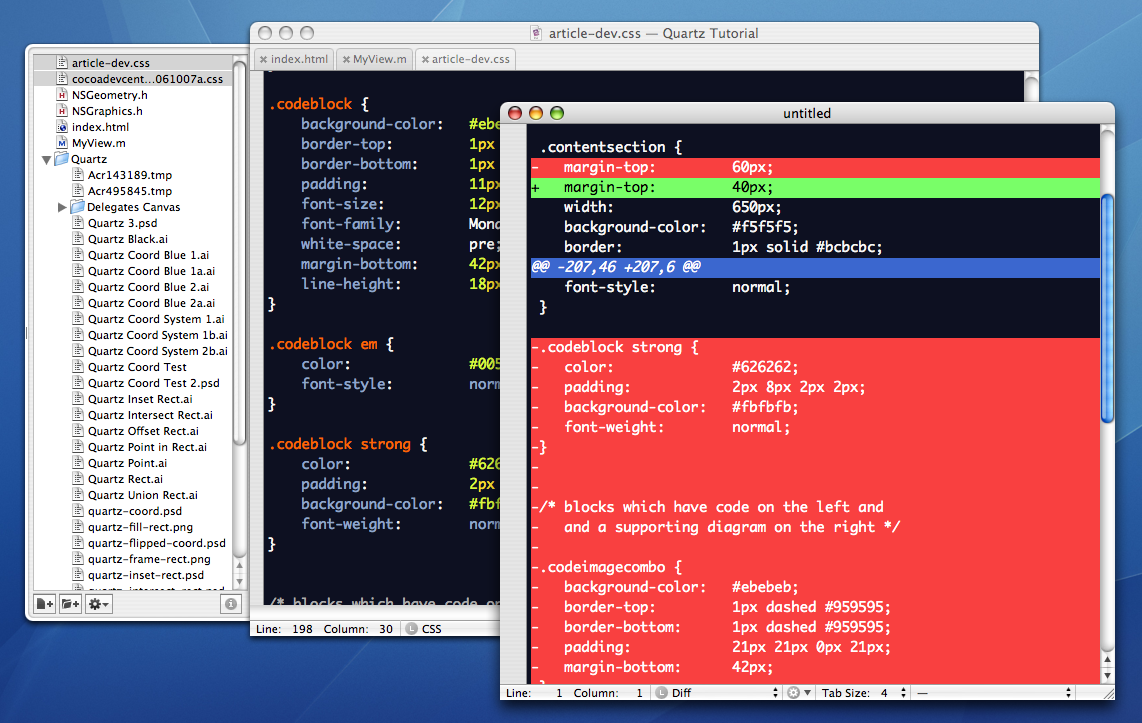Click the new file icon in the project drawer
Image resolution: width=1142 pixels, height=723 pixels.
tap(44, 604)
